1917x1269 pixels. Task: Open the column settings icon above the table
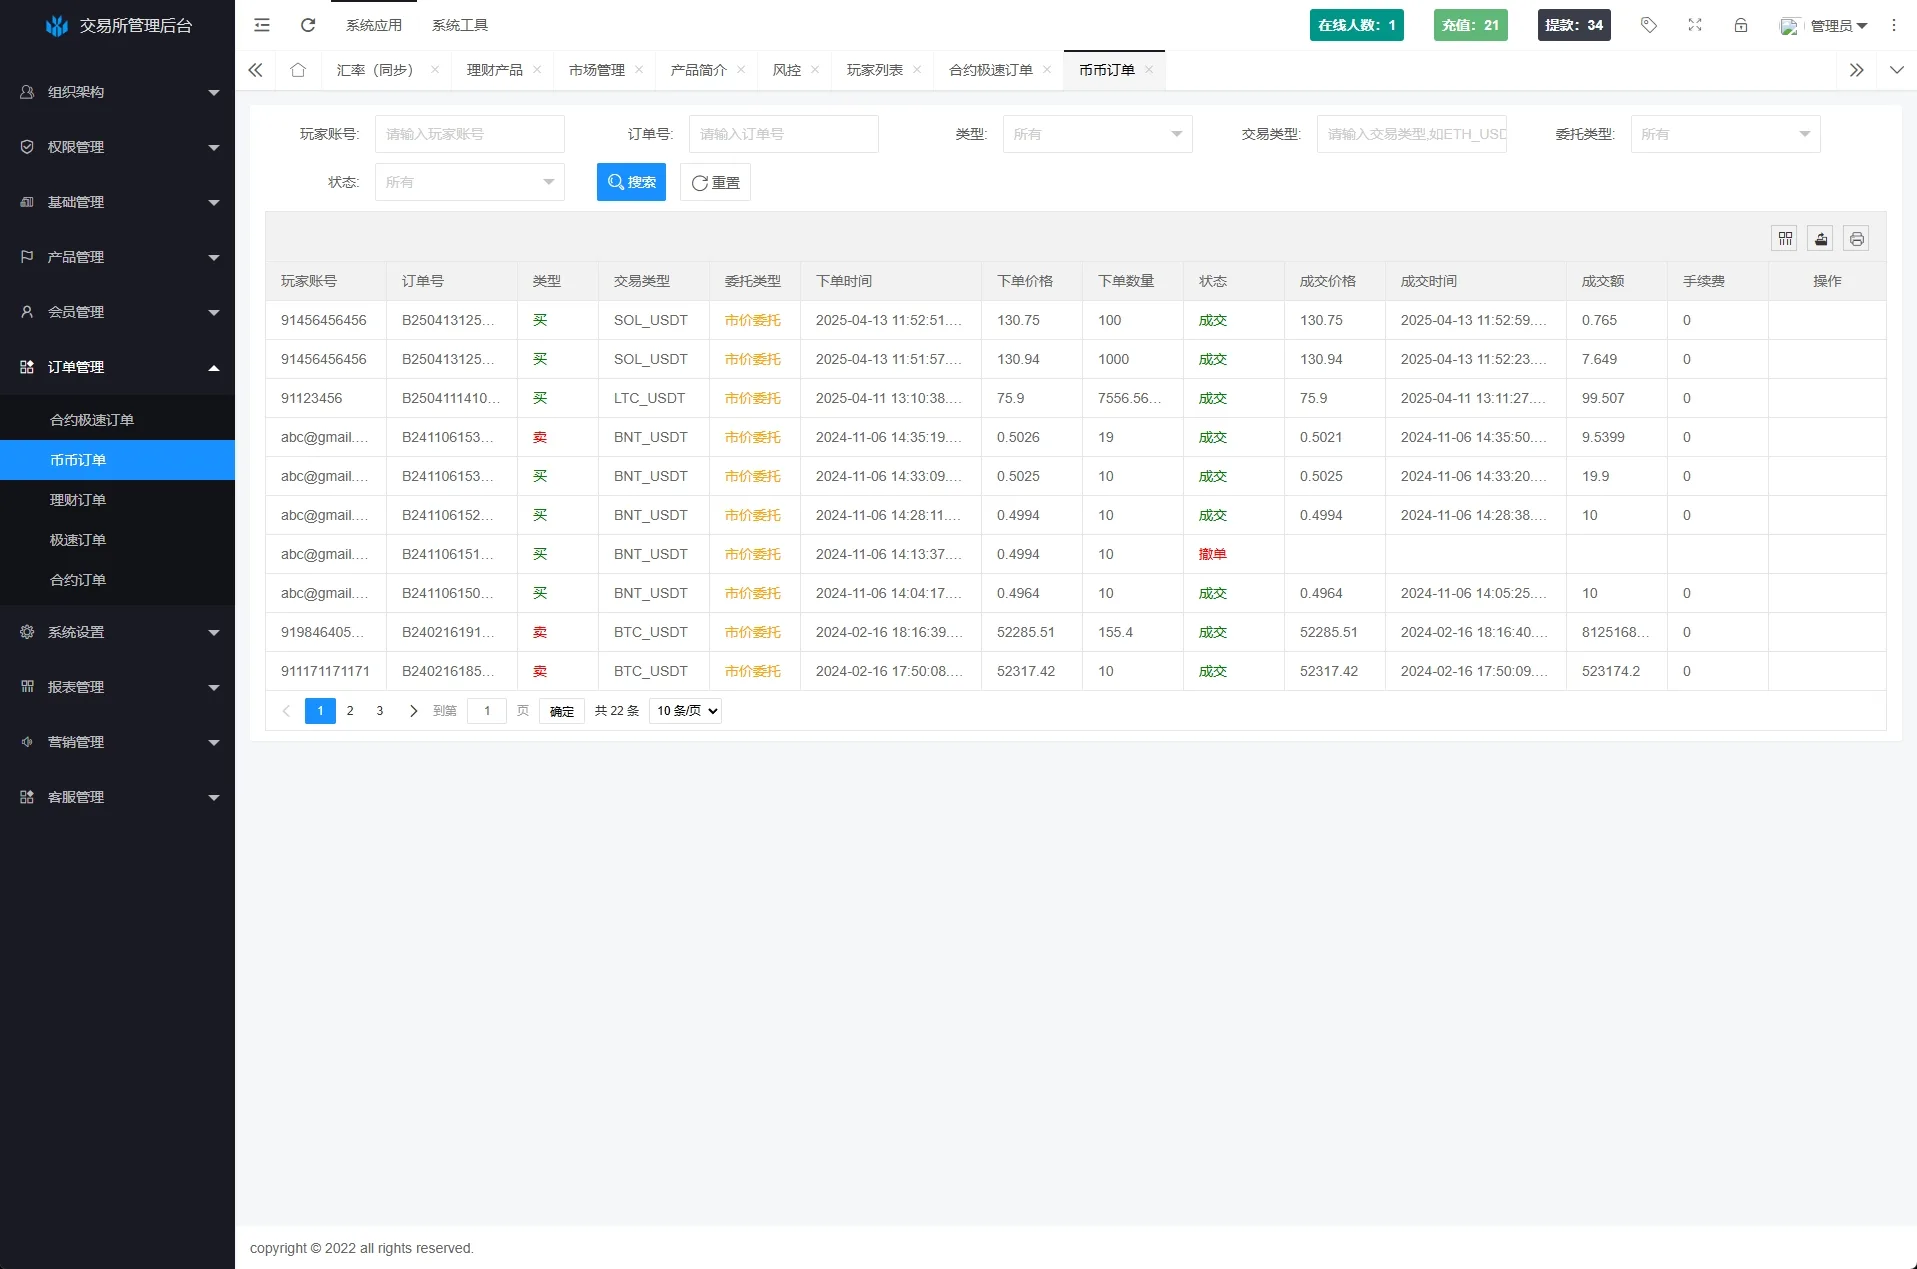[x=1786, y=238]
